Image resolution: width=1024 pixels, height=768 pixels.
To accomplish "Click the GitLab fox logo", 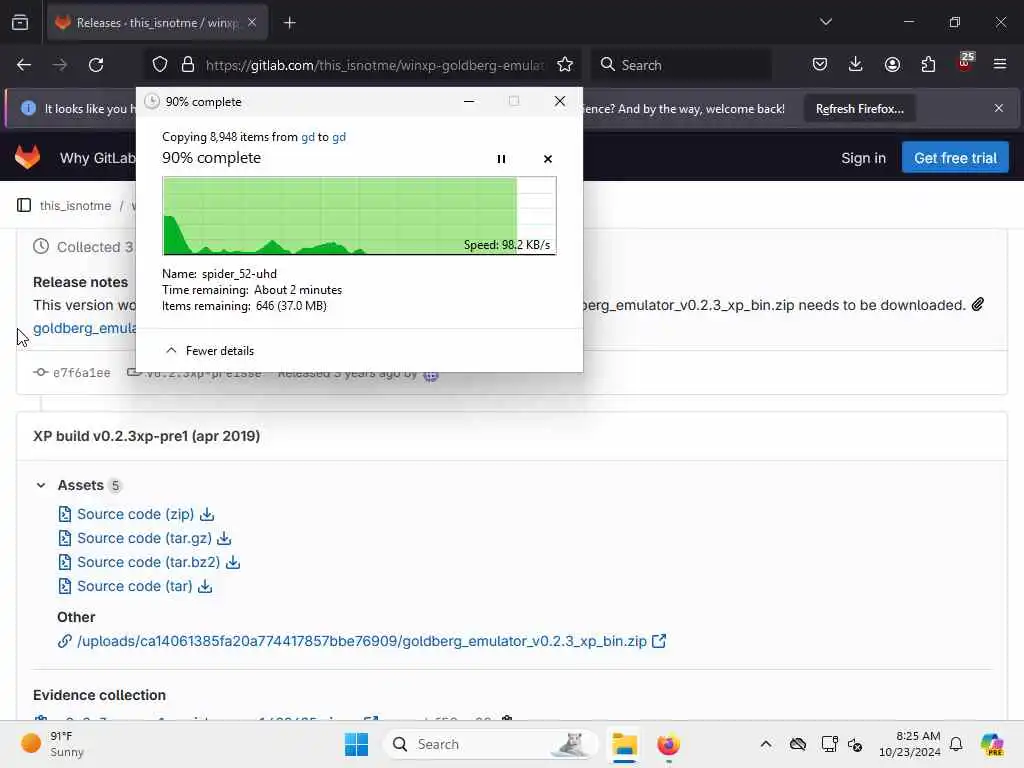I will tap(27, 157).
